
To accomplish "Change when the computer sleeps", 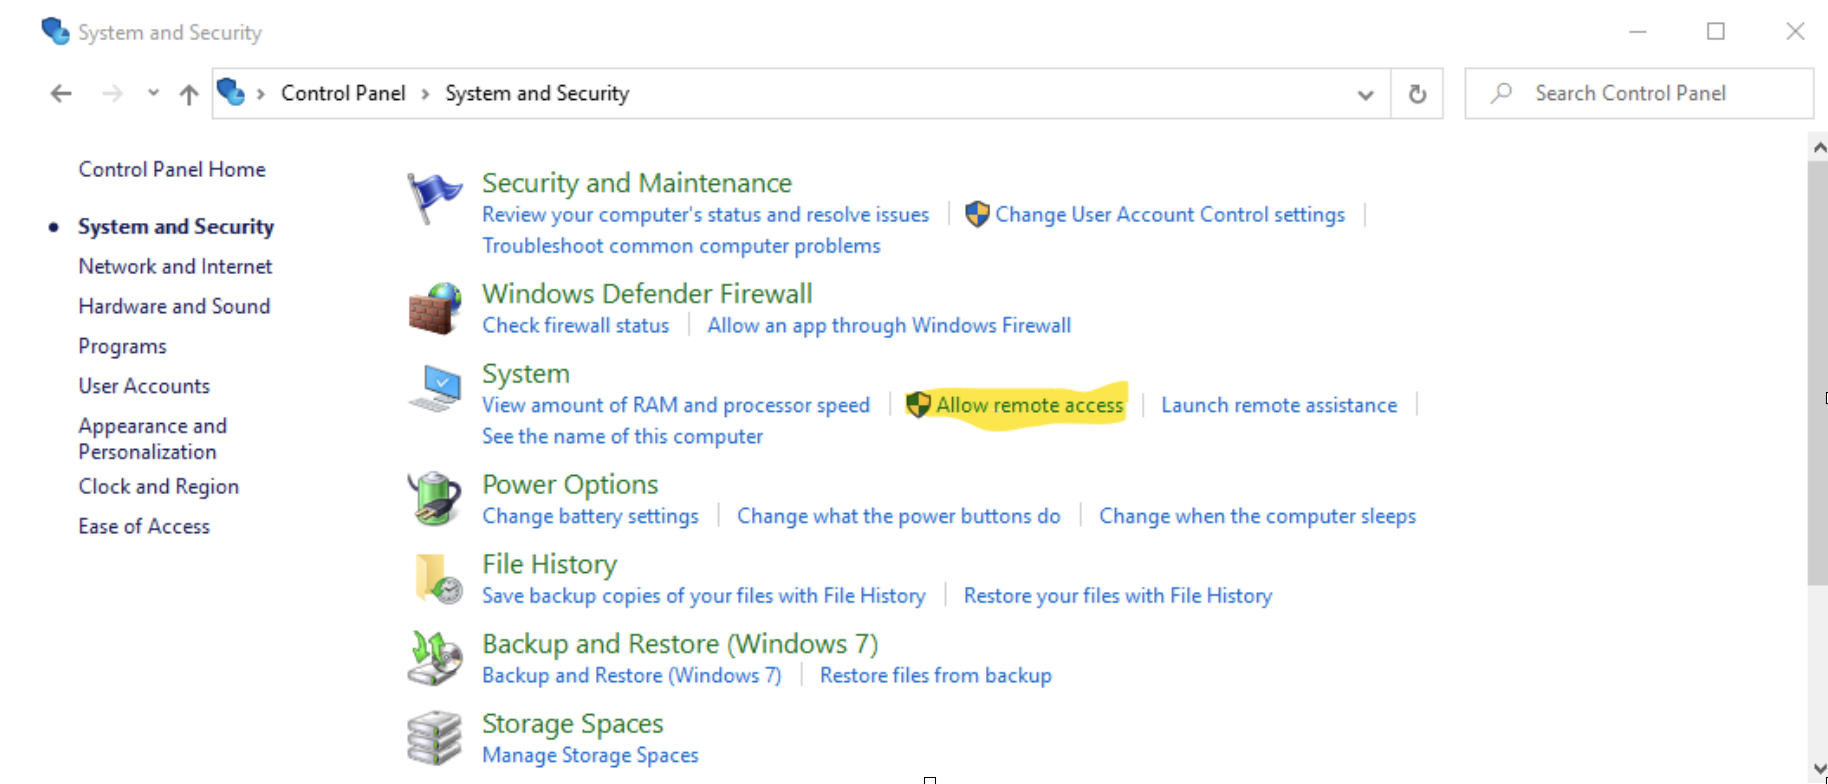I will coord(1257,516).
